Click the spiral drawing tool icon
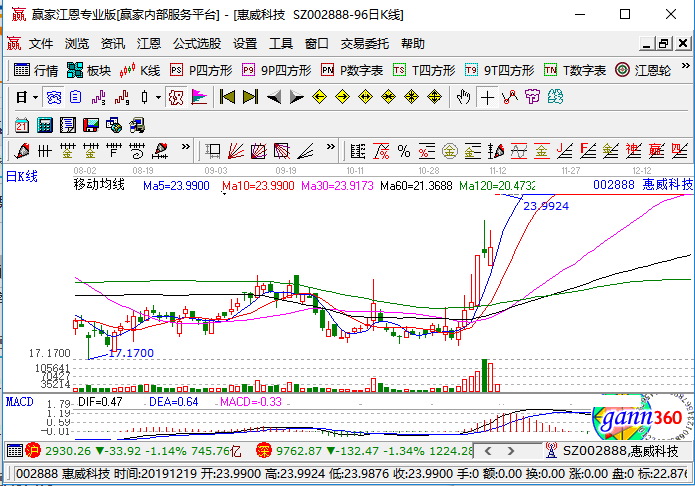 [137, 151]
